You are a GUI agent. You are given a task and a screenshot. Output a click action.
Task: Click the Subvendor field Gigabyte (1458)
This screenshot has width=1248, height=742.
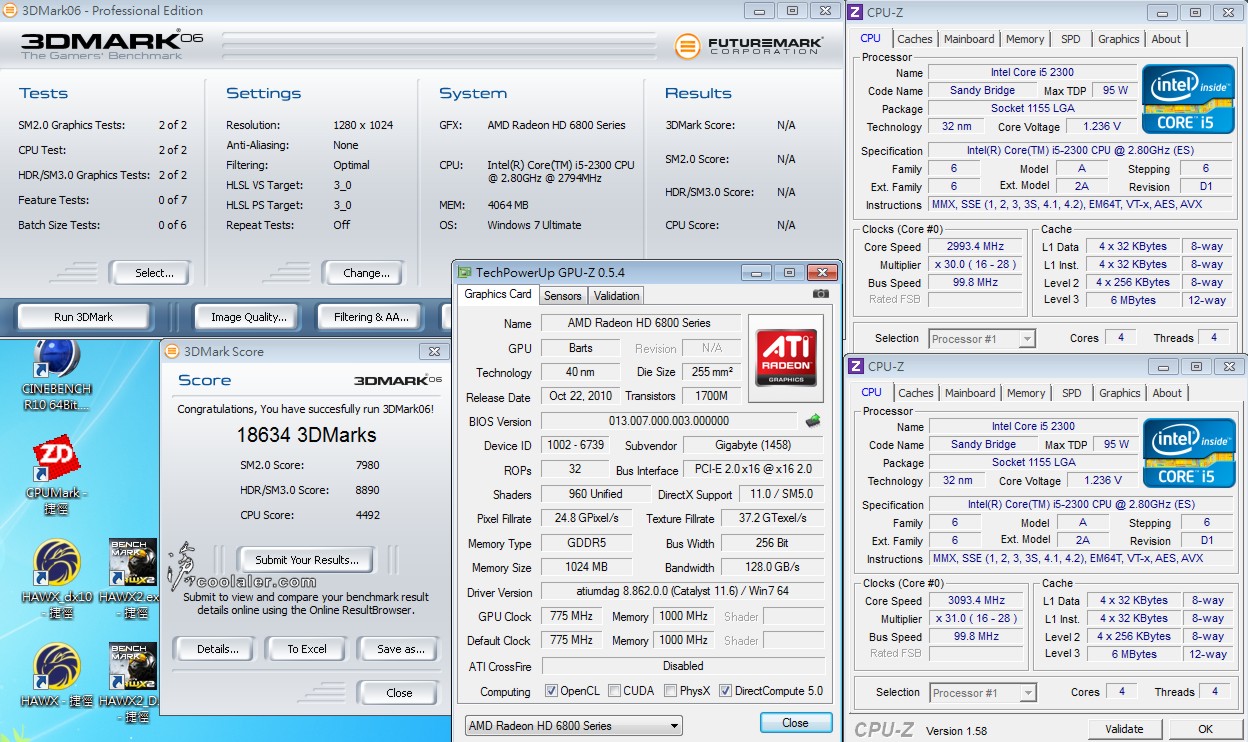coord(752,445)
